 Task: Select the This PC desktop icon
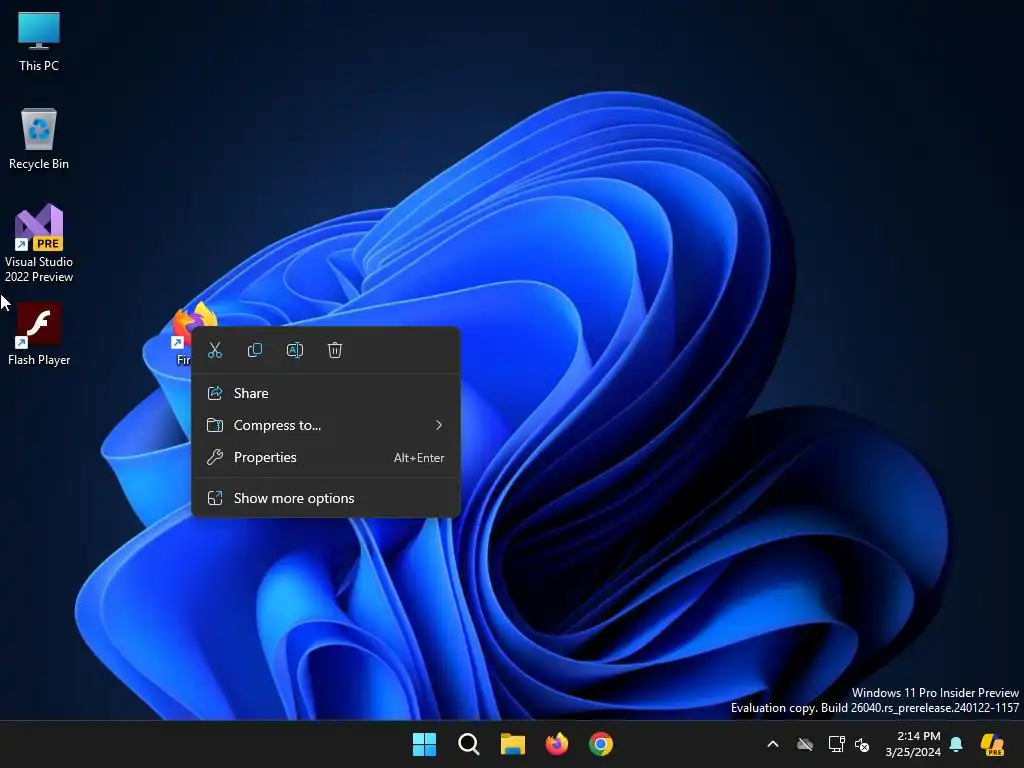[39, 41]
